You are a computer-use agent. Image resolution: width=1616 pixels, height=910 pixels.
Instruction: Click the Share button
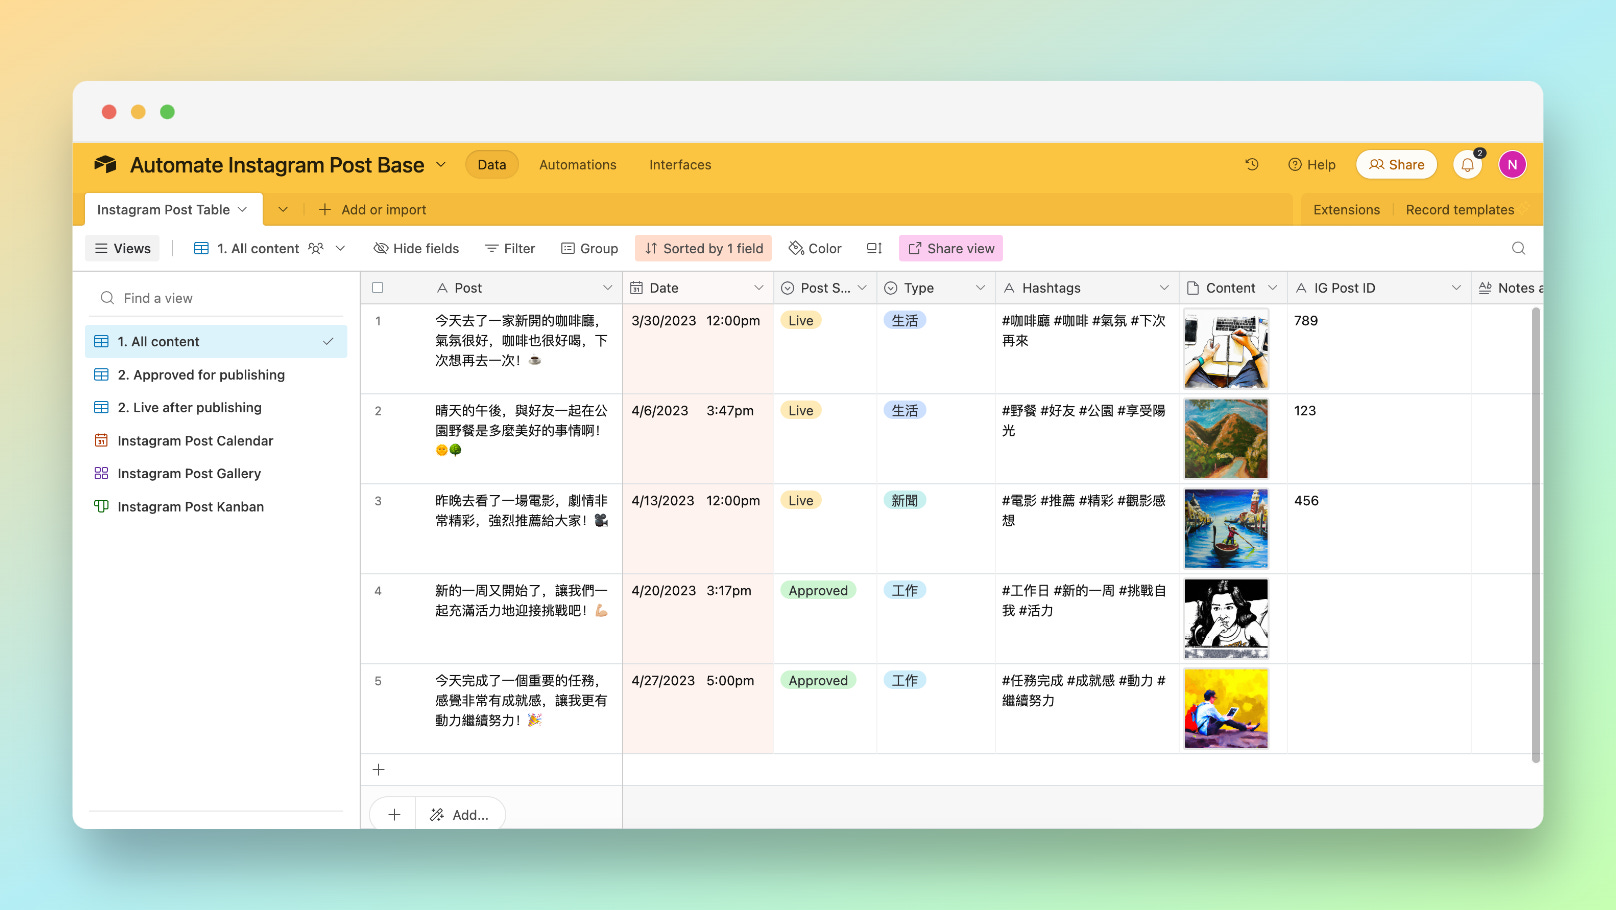[x=1396, y=165]
